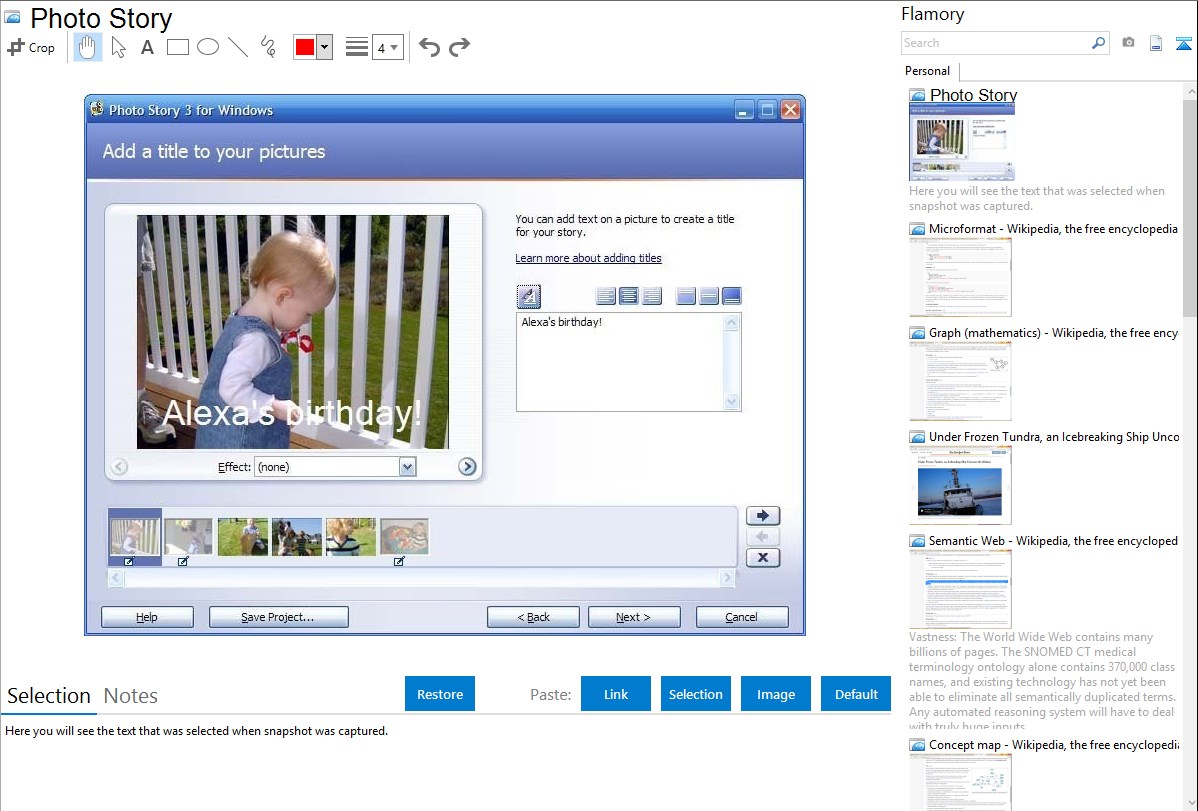The height and width of the screenshot is (811, 1198).
Task: Select the sixth filmstrip picture
Action: tap(404, 537)
